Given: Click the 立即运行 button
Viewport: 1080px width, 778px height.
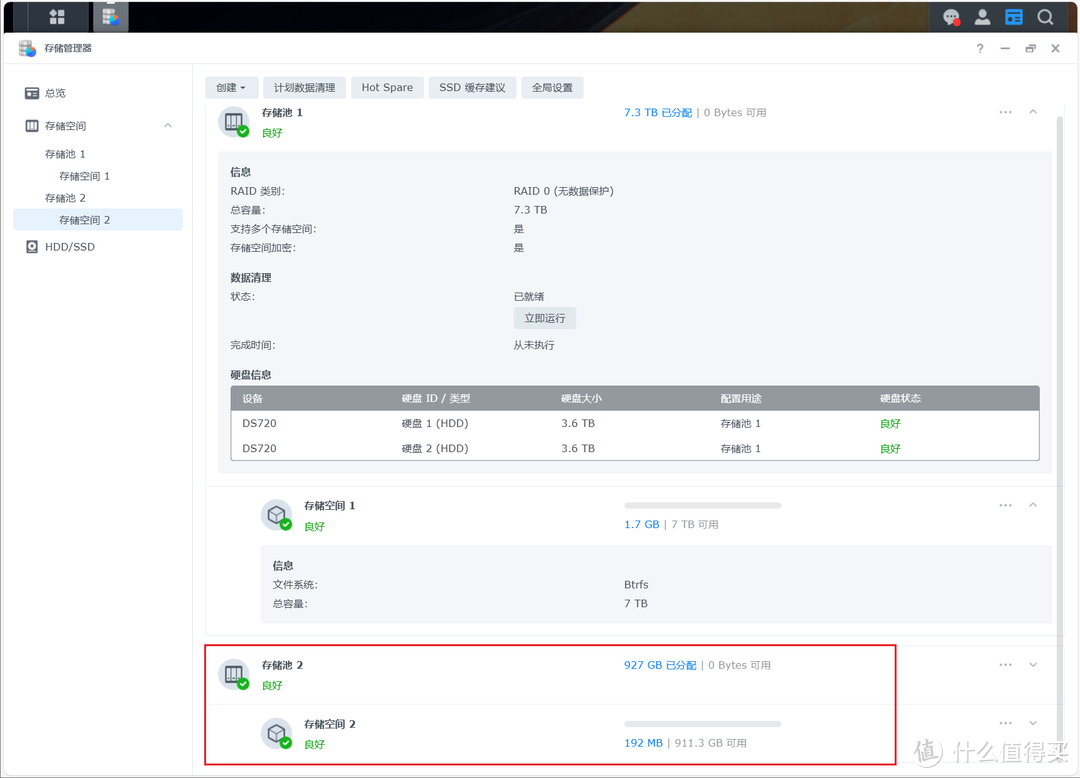Looking at the screenshot, I should click(x=545, y=318).
